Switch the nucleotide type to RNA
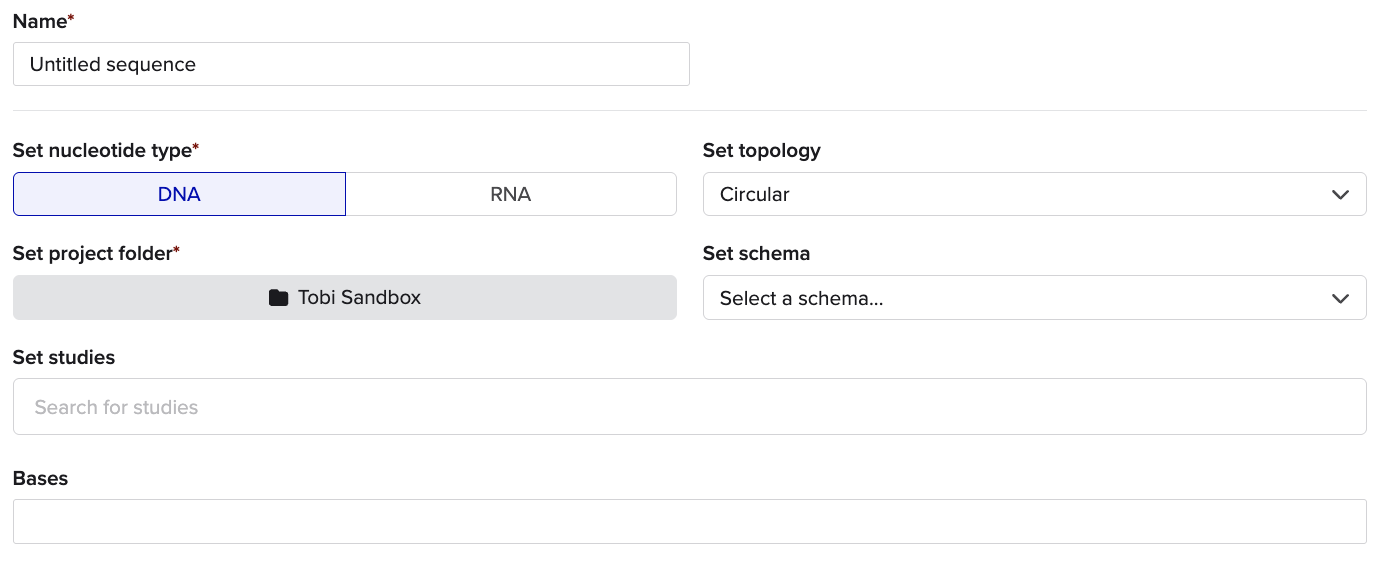Screen dimensions: 1378x564 (510, 195)
